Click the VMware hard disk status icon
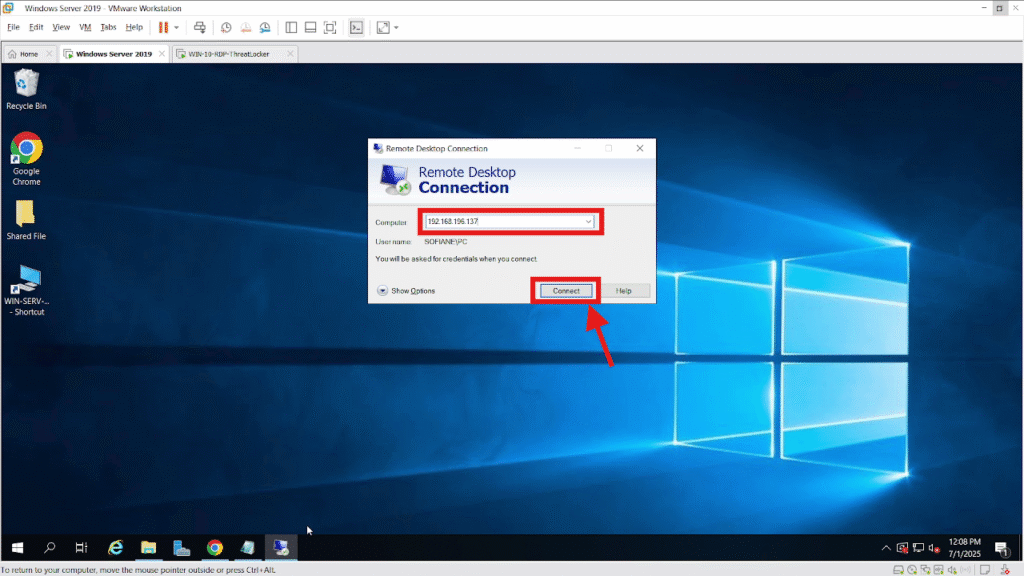The height and width of the screenshot is (576, 1024). coord(899,570)
